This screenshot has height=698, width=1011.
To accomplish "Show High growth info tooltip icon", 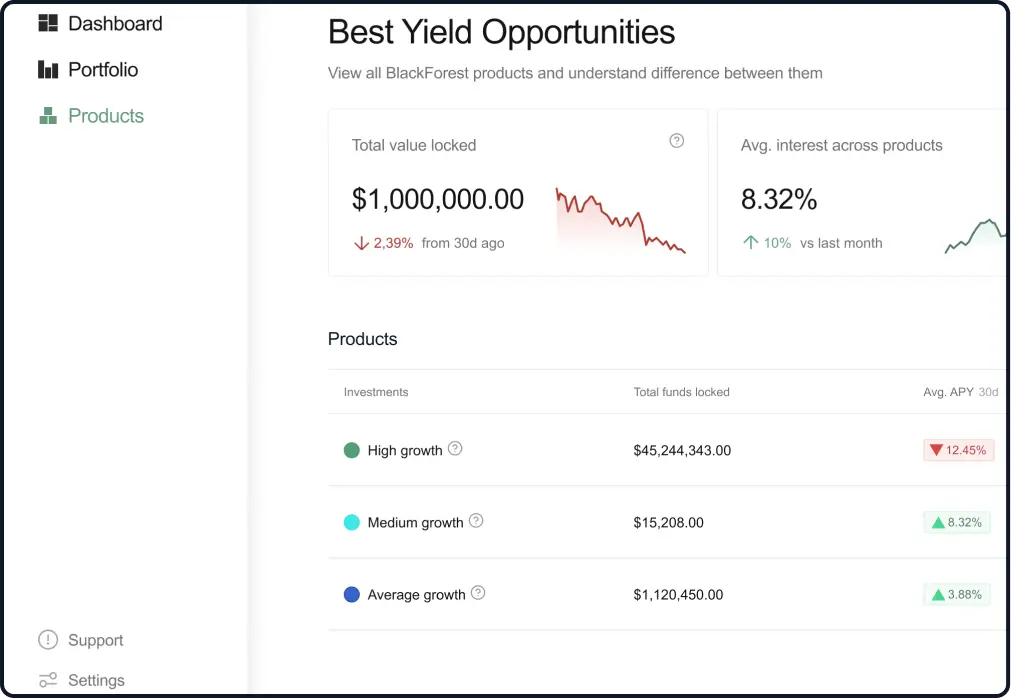I will [455, 449].
